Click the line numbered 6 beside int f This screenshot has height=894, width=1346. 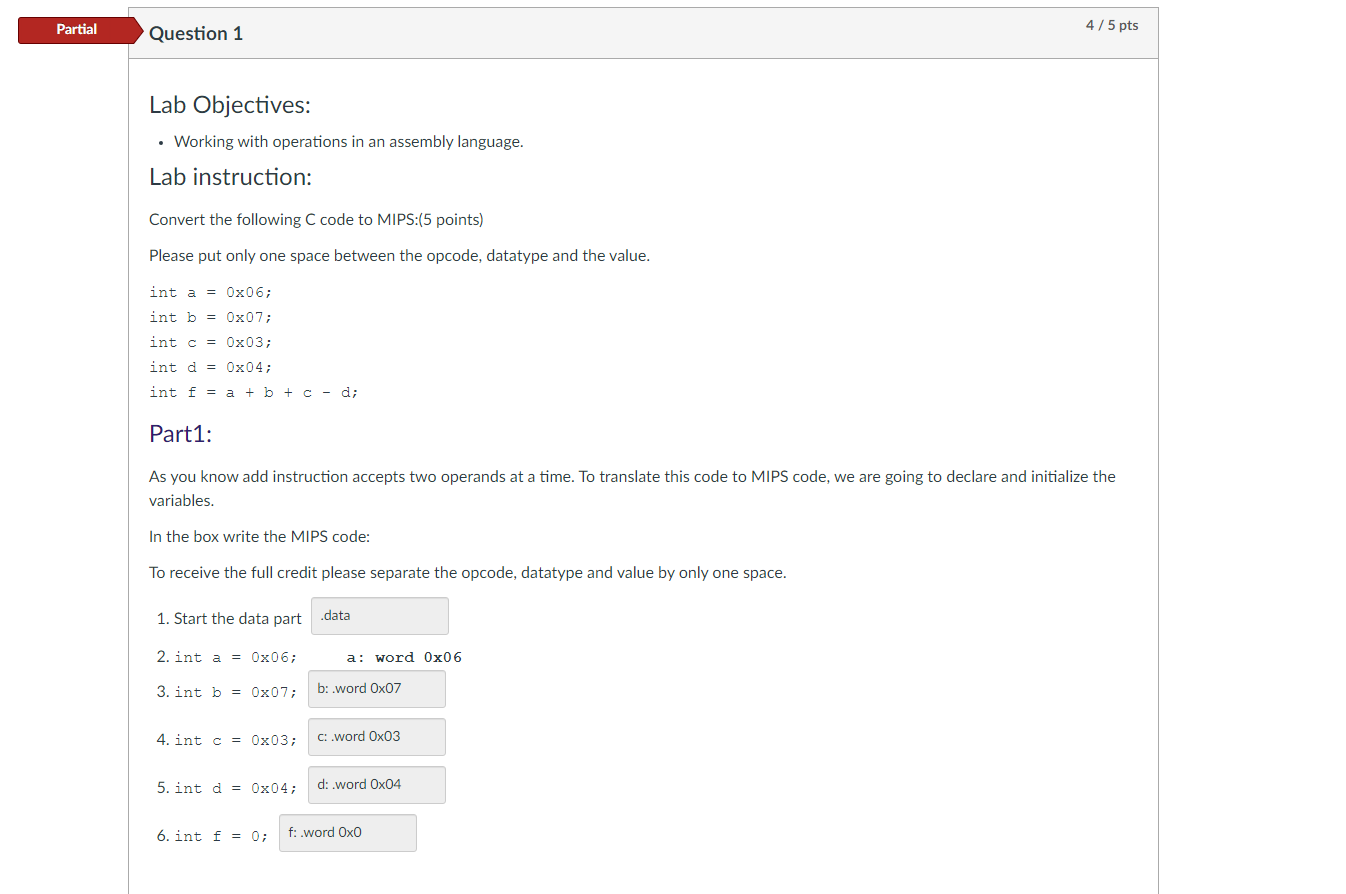coord(161,836)
